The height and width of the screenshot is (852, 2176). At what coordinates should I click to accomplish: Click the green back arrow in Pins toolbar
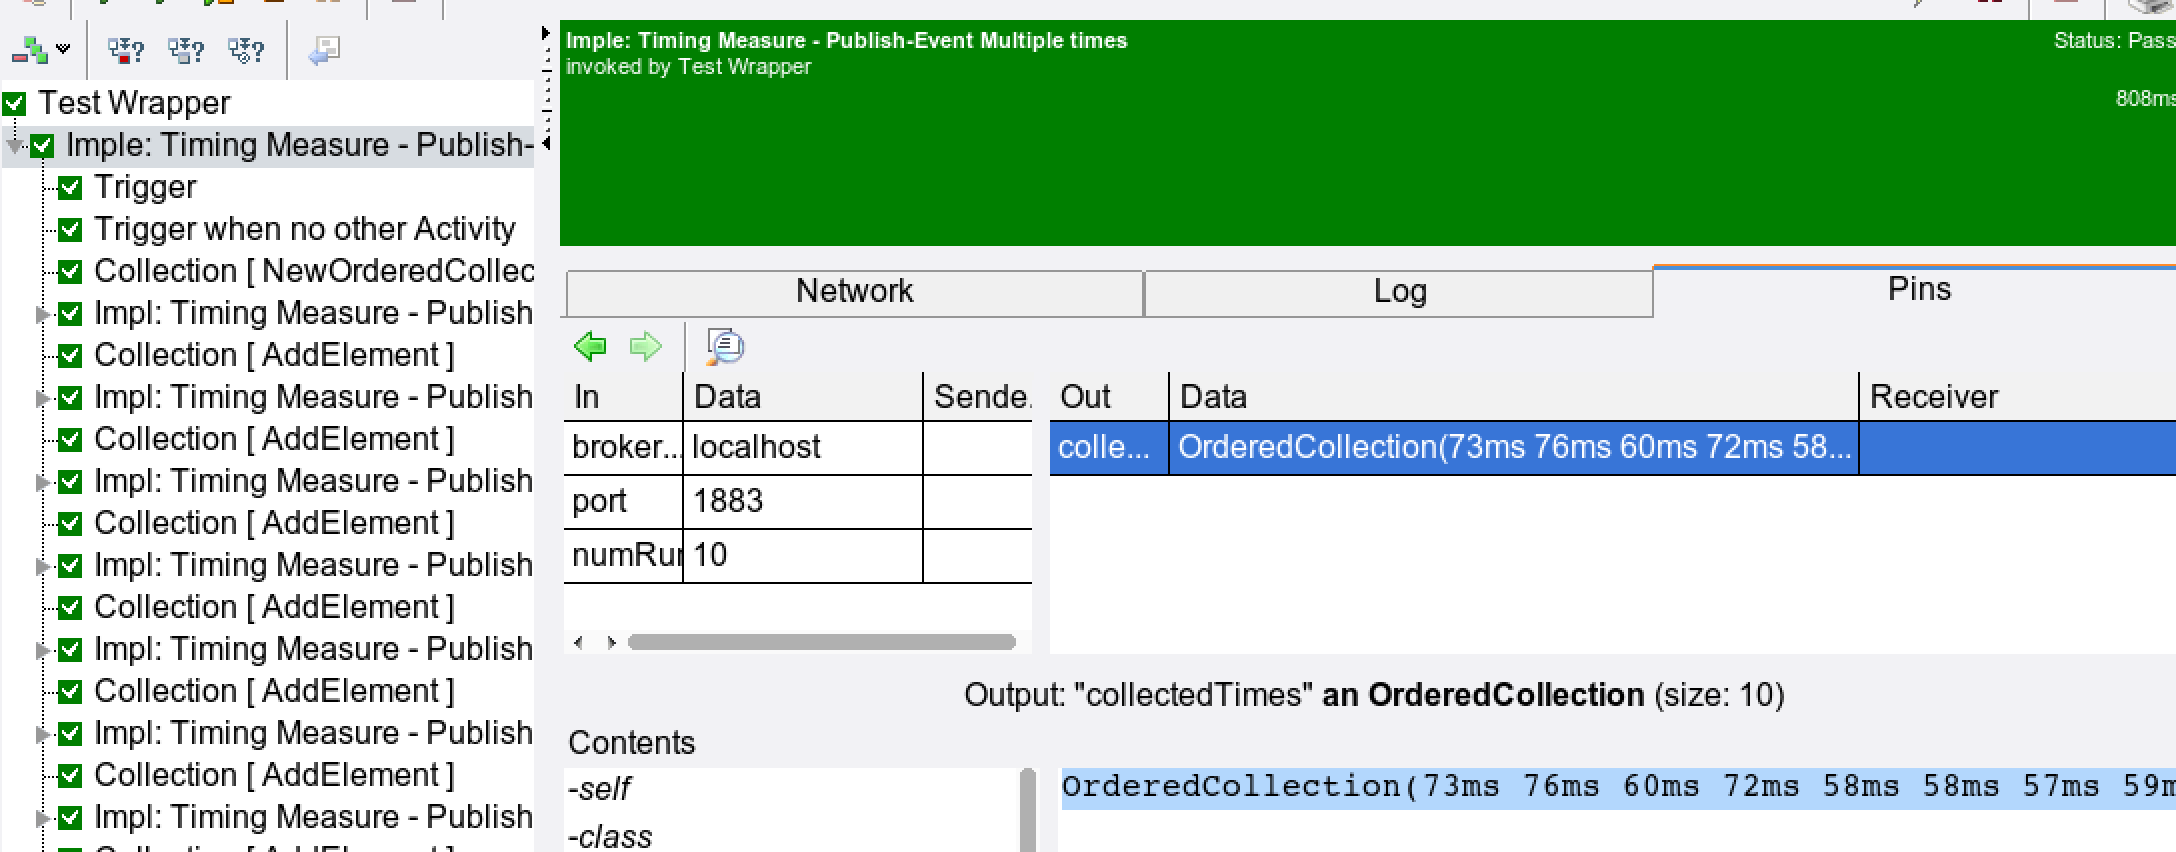click(590, 347)
